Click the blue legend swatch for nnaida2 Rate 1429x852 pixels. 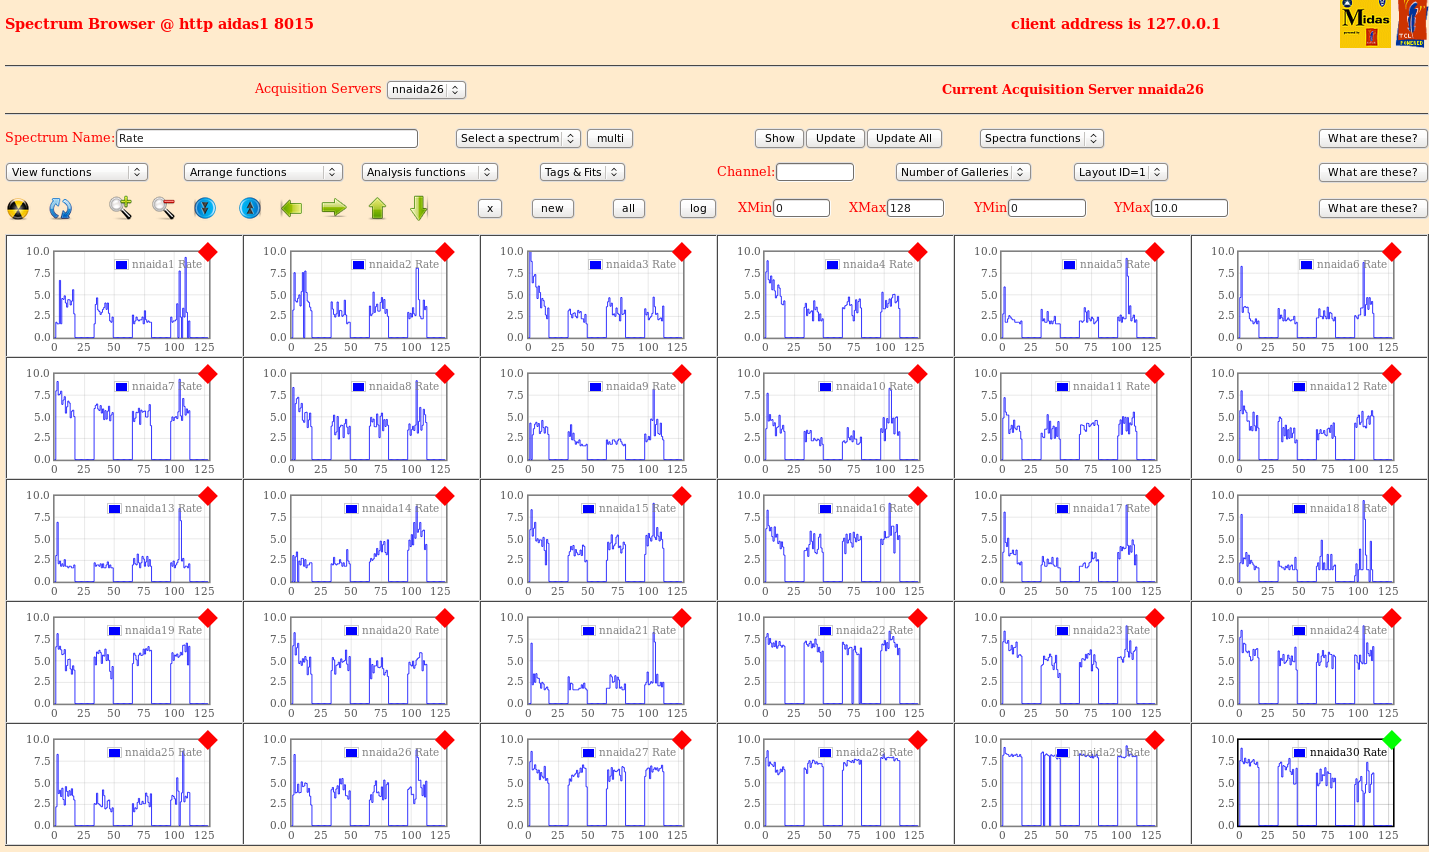click(x=358, y=265)
